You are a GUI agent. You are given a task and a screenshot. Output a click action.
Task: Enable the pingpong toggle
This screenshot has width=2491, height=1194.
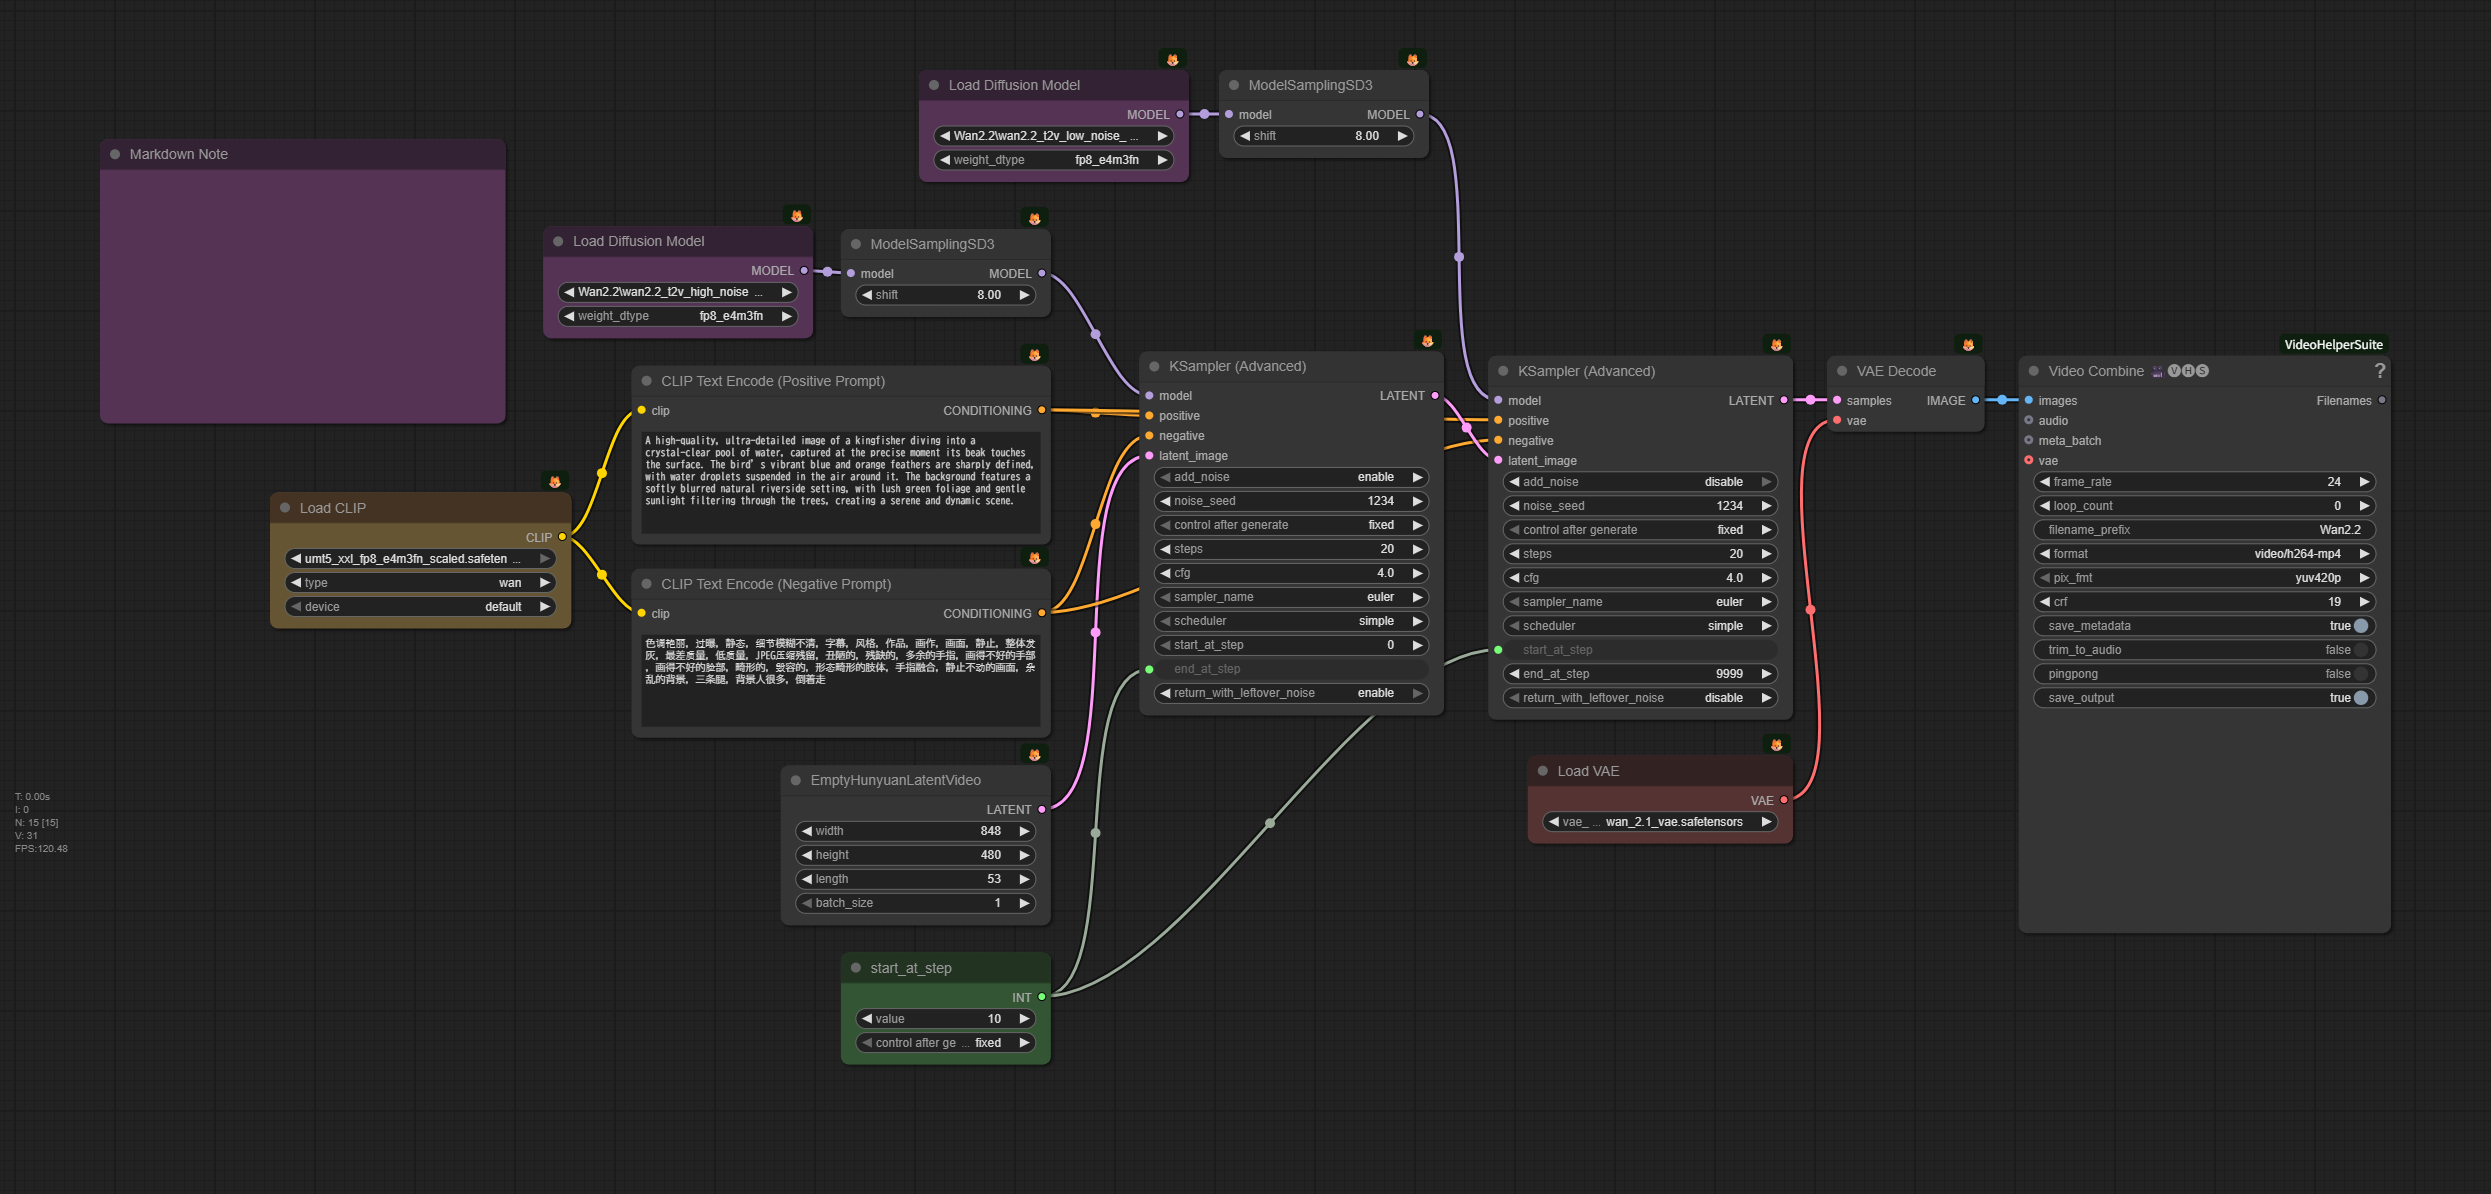pyautogui.click(x=2360, y=674)
